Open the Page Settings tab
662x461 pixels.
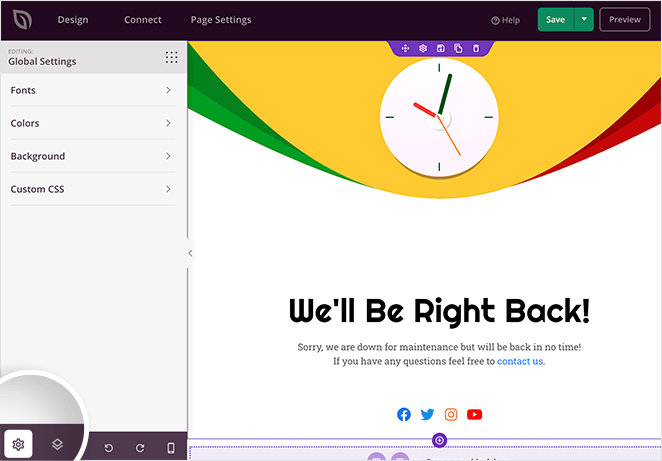(x=221, y=20)
